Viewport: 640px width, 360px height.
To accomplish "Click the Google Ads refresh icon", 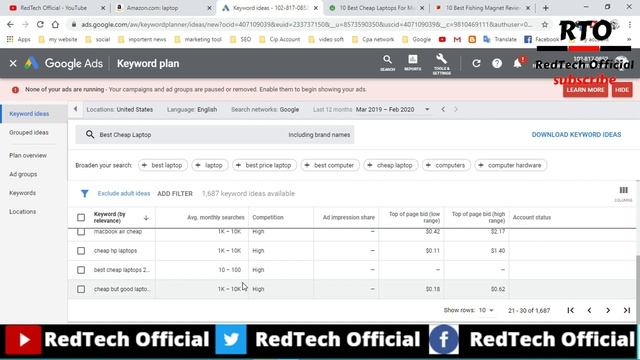I will point(476,63).
